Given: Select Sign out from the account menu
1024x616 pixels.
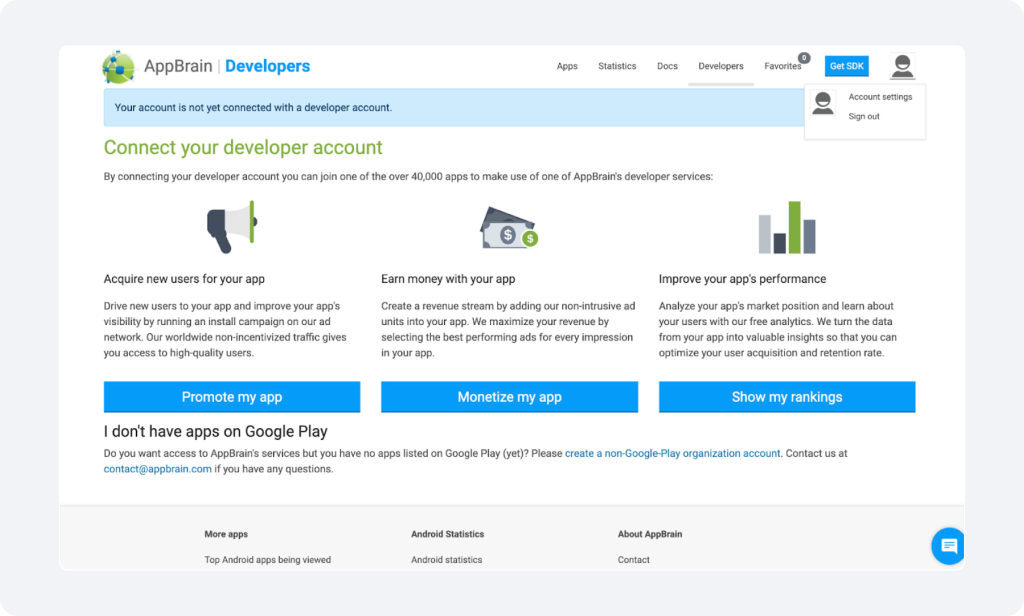Looking at the screenshot, I should (x=864, y=116).
